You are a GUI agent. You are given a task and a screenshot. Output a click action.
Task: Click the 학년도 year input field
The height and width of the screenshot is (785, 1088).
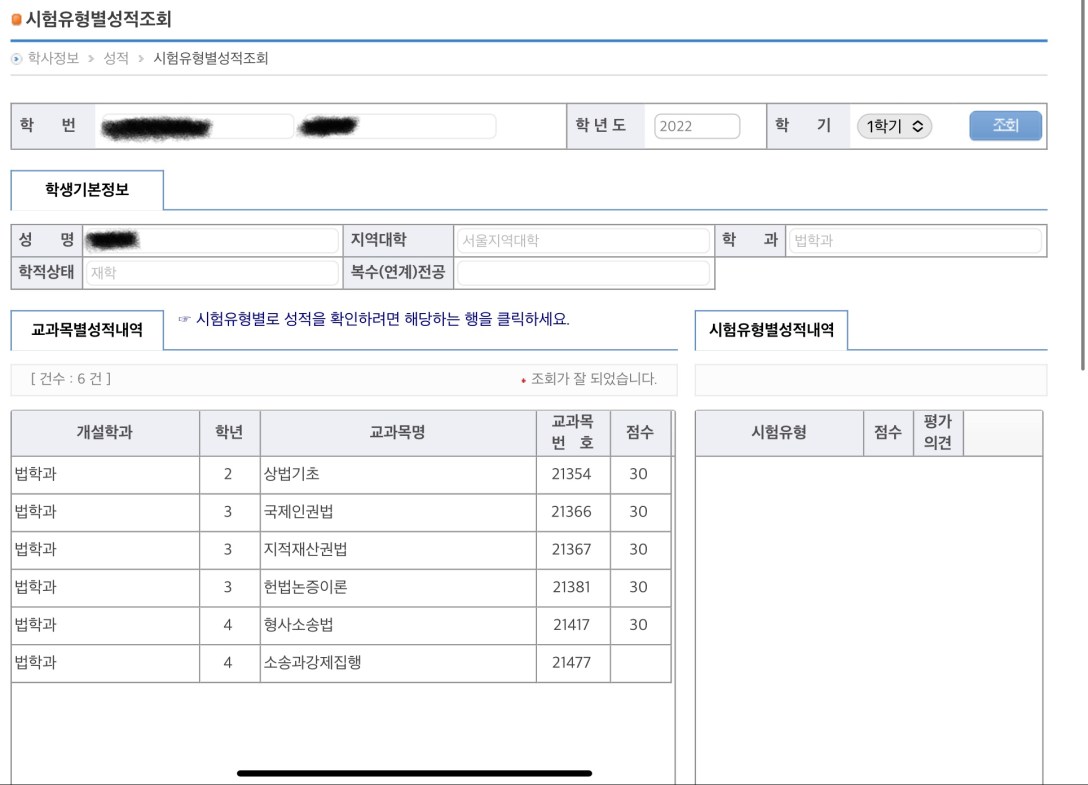pos(697,127)
